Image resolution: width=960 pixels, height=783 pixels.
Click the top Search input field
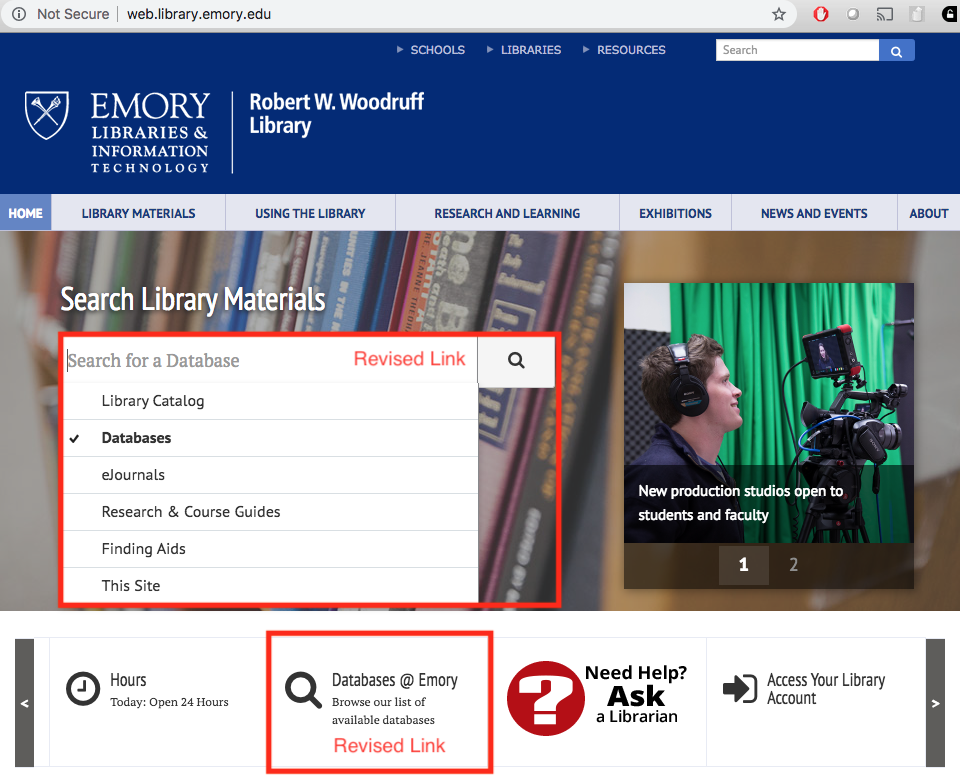[797, 50]
